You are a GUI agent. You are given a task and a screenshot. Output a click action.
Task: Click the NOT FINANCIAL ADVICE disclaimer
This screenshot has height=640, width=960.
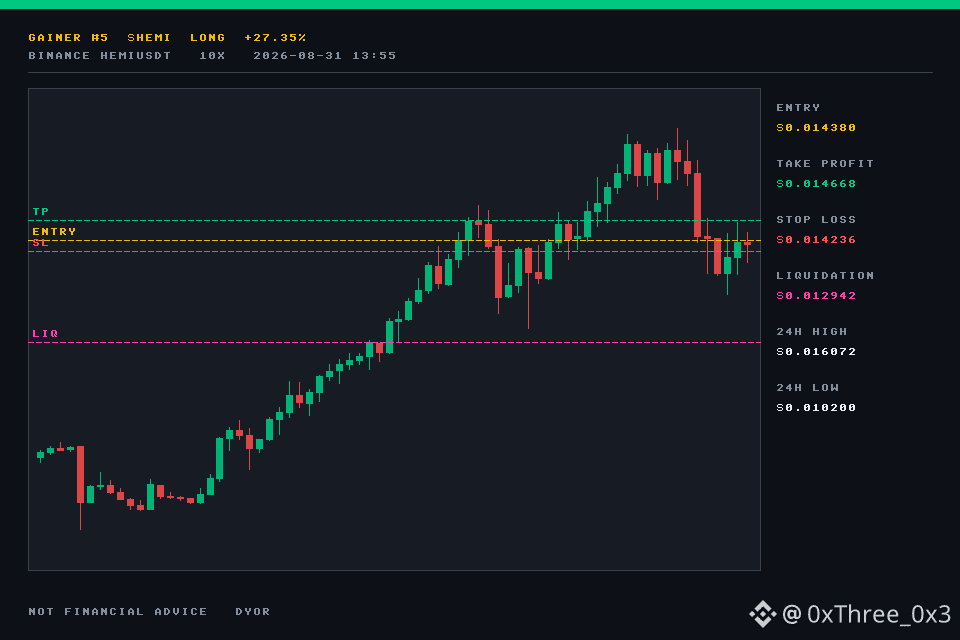tap(118, 612)
